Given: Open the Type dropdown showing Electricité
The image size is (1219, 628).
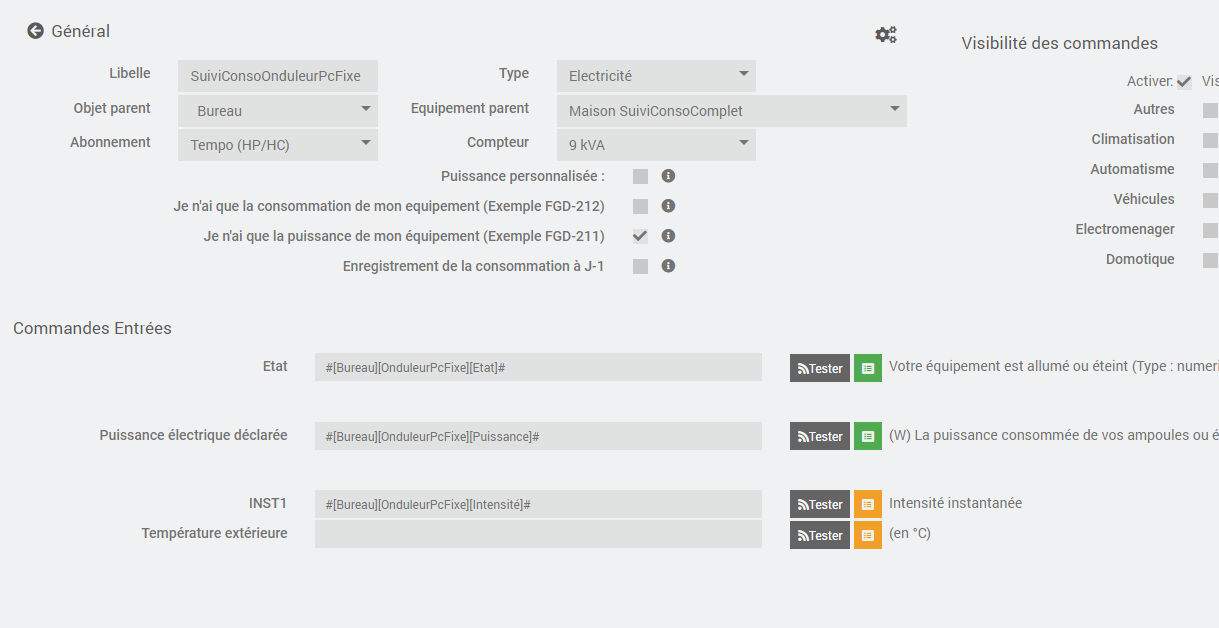Looking at the screenshot, I should pyautogui.click(x=656, y=76).
